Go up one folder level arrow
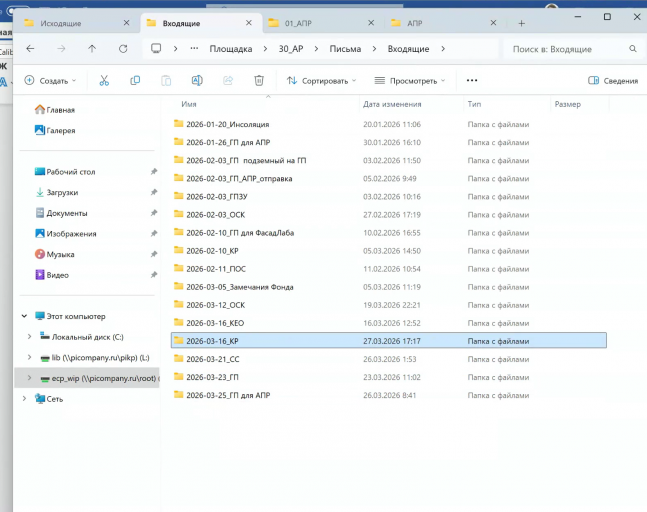Viewport: 647px width, 512px height. point(92,49)
